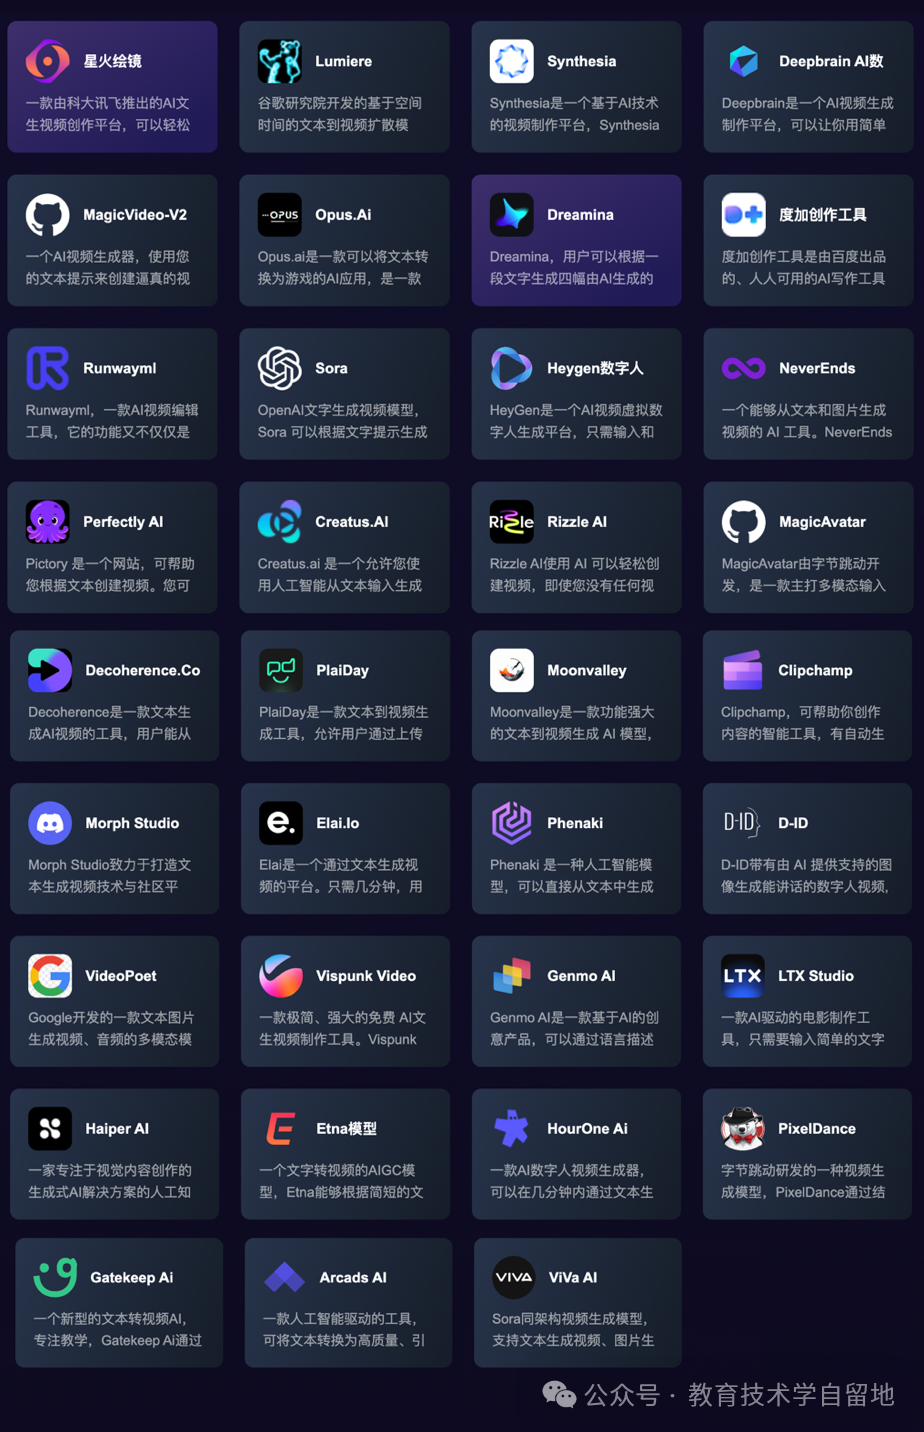The width and height of the screenshot is (924, 1432).
Task: Click the Gatekeep Ai green smiley icon
Action: (x=55, y=1277)
